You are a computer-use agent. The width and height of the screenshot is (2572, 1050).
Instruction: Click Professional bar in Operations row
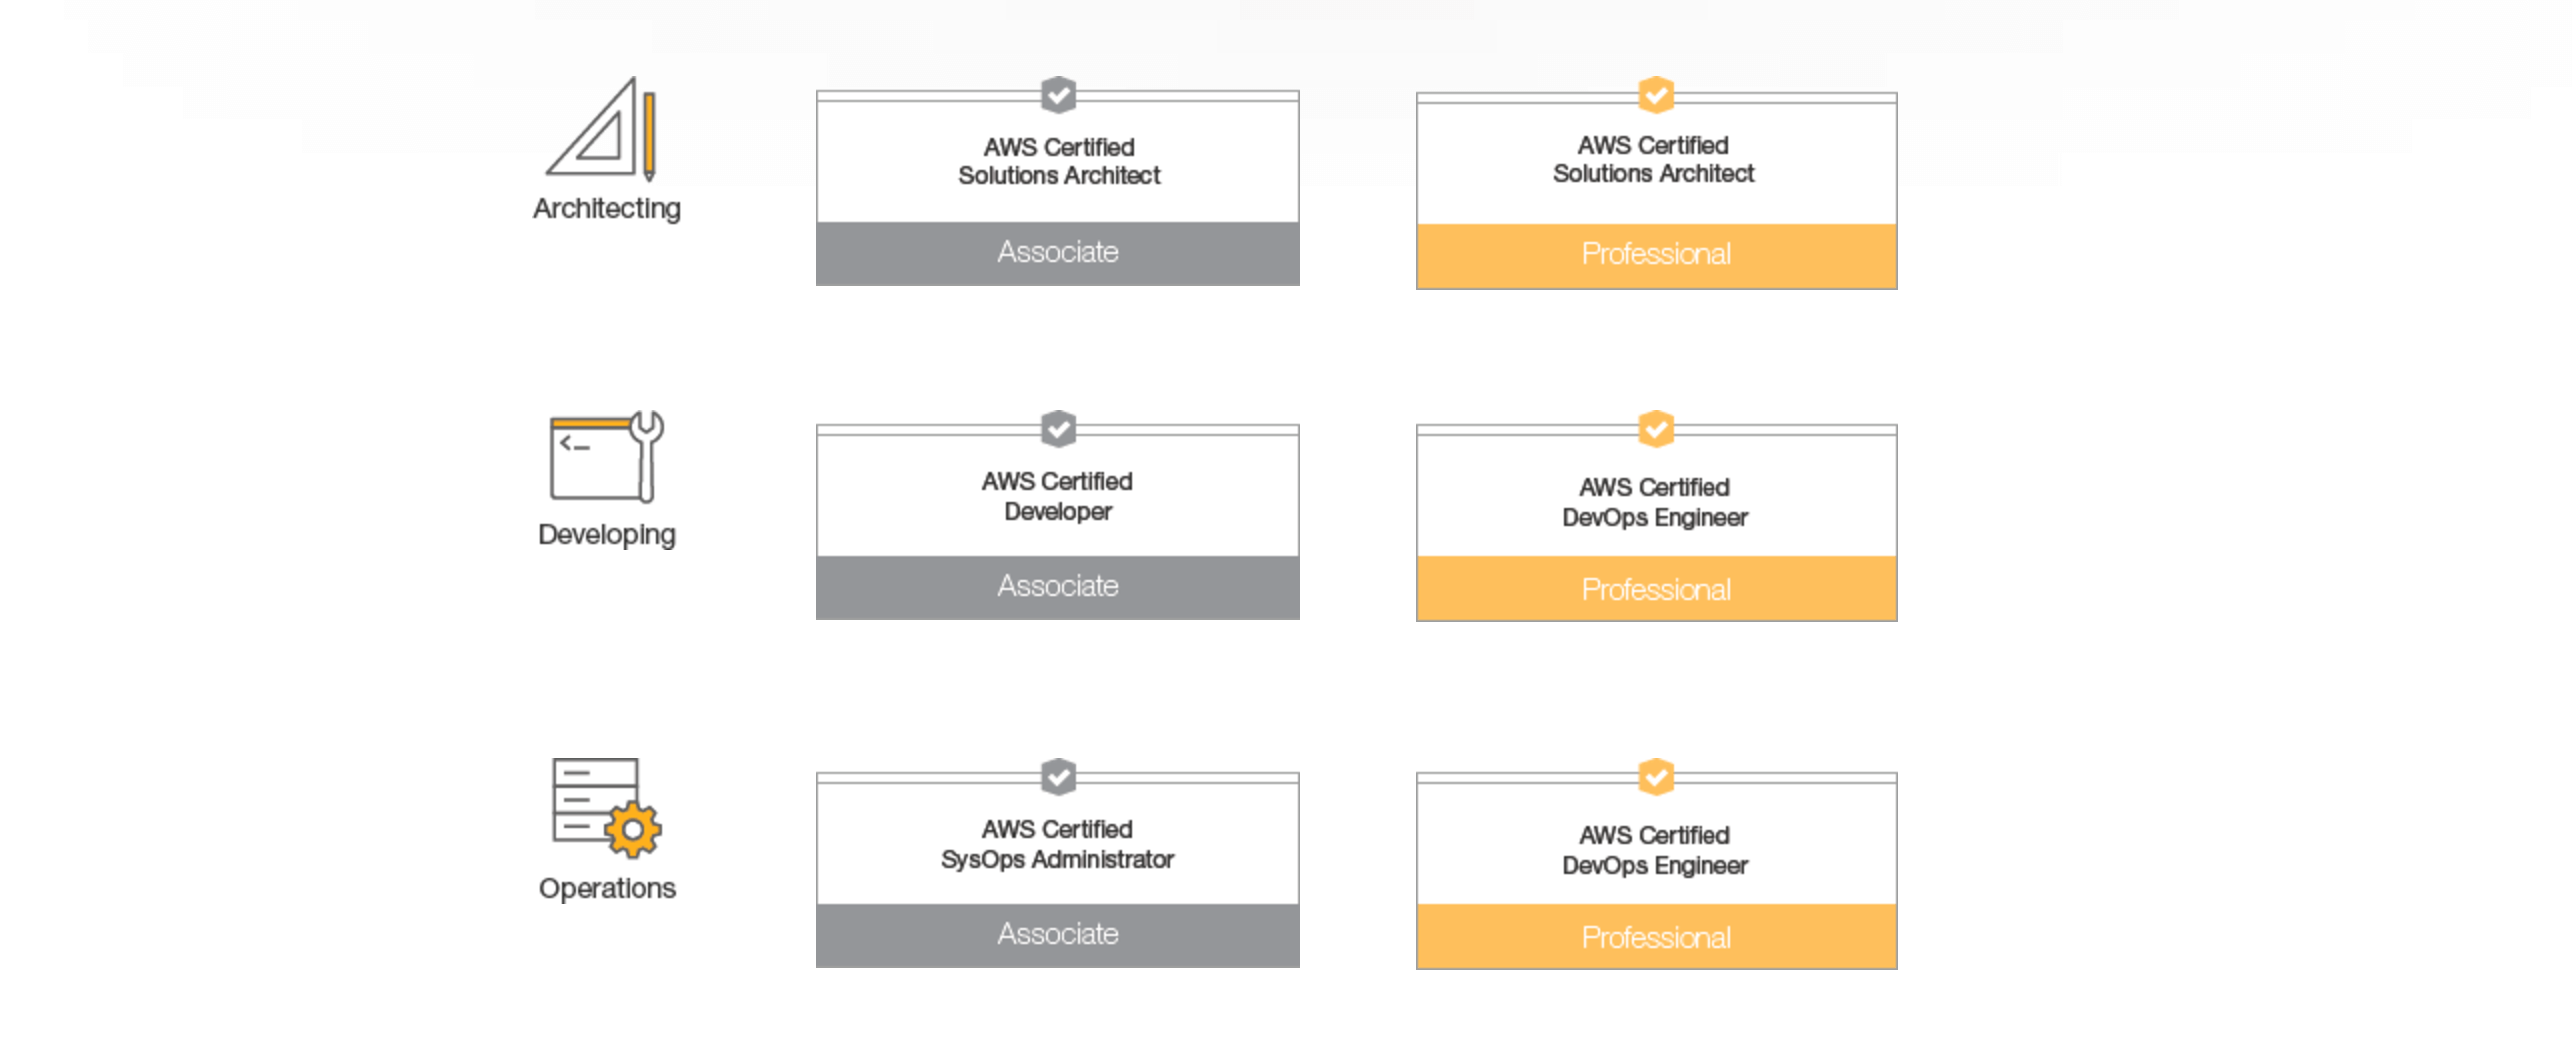1656,937
